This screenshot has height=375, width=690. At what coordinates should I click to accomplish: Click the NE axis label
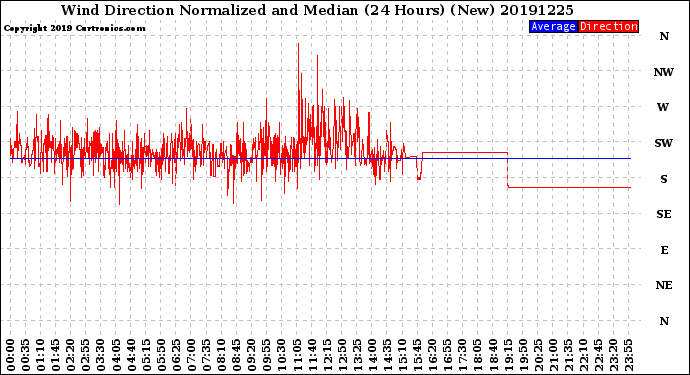664,285
